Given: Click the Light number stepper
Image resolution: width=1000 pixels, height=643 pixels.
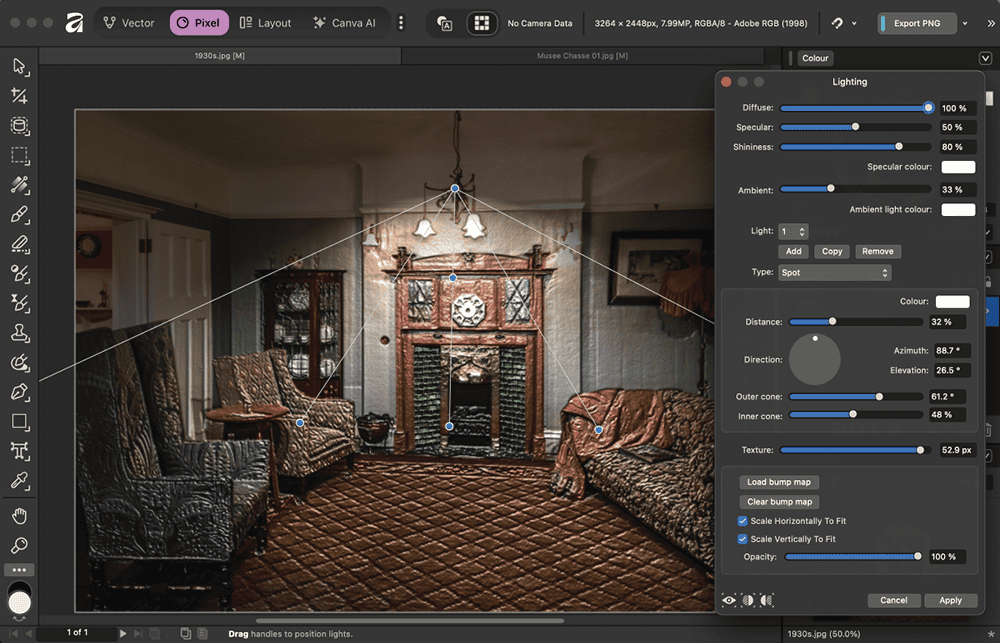Looking at the screenshot, I should 802,231.
